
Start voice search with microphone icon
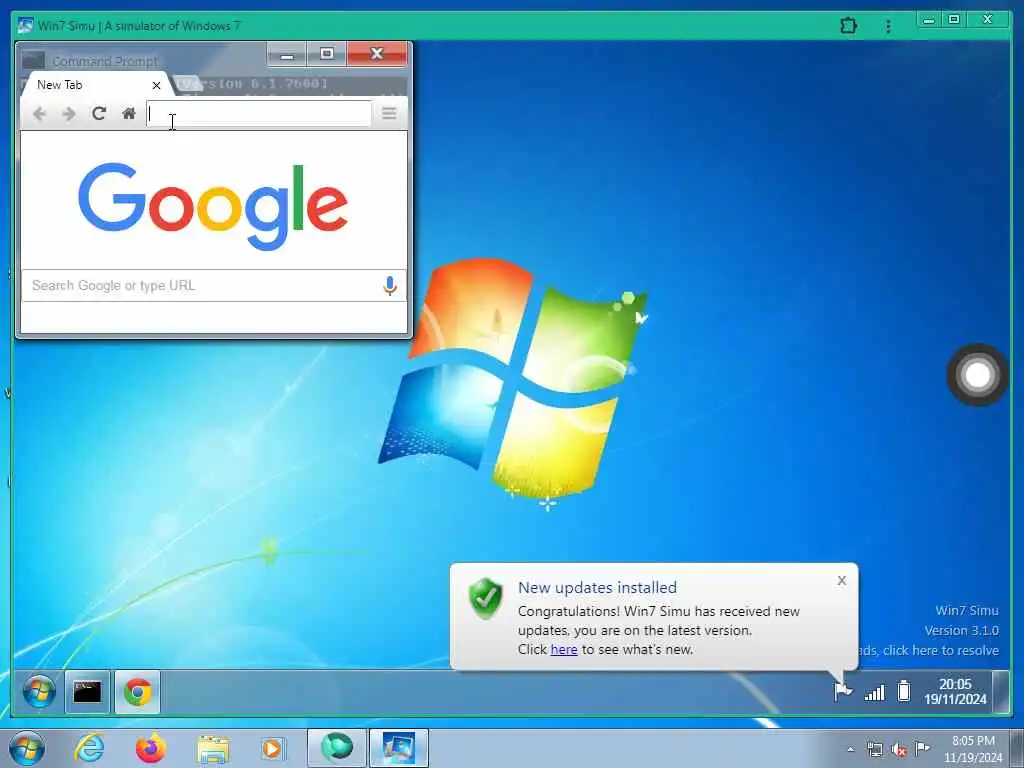[x=390, y=285]
